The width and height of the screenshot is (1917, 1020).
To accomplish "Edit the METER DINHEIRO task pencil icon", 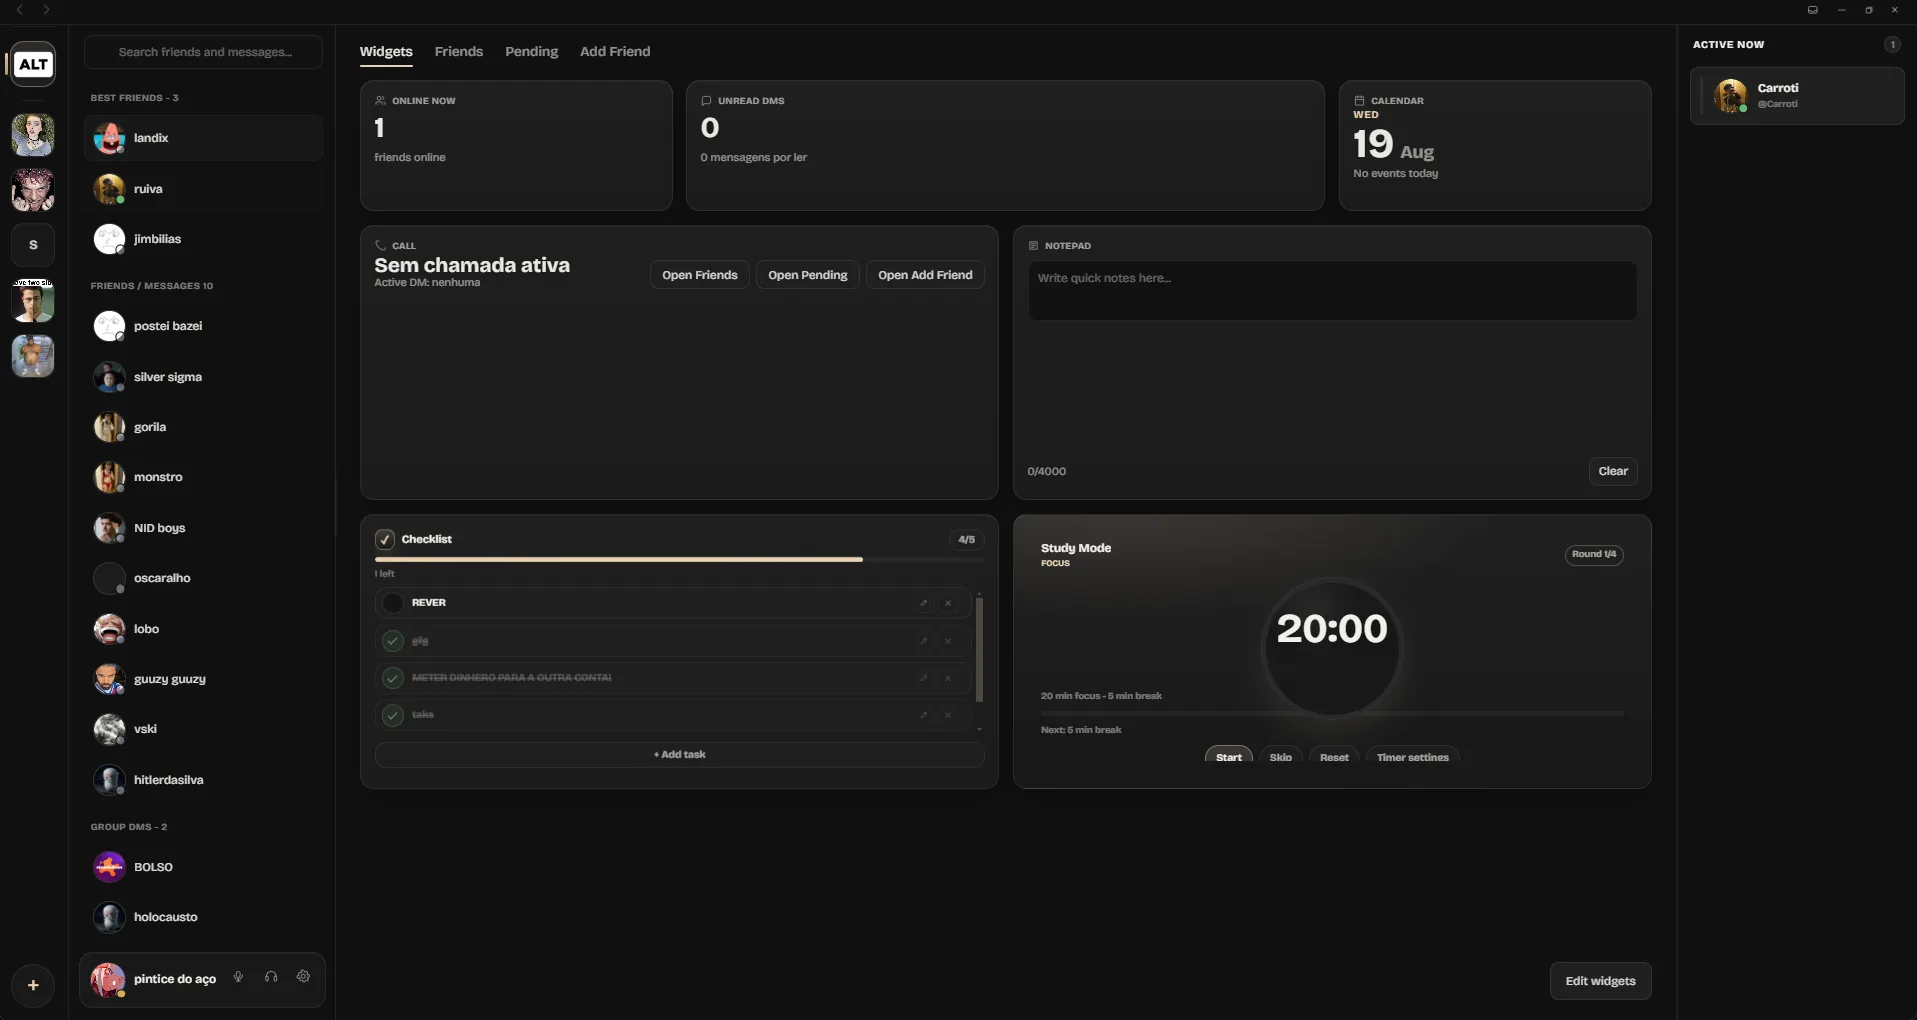I will tap(924, 678).
